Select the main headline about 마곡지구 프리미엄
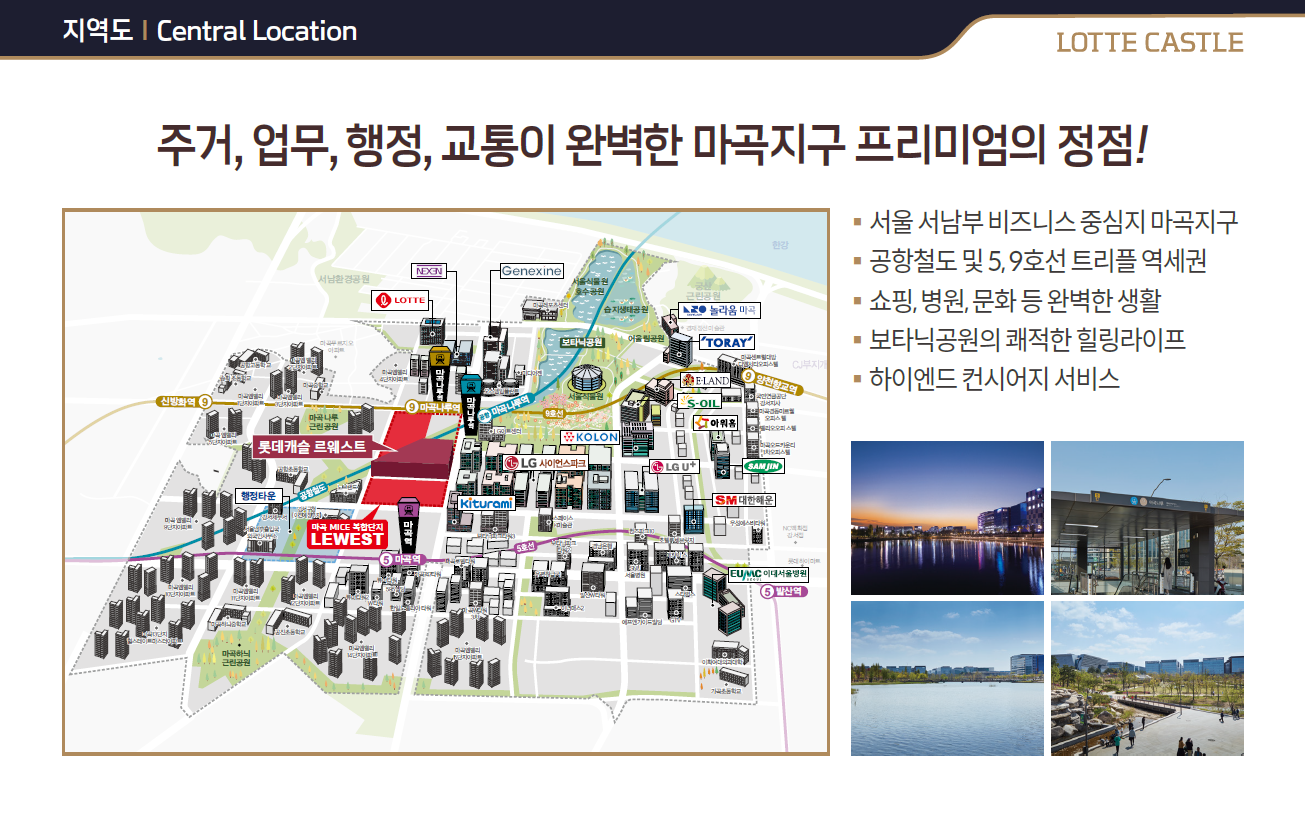The height and width of the screenshot is (819, 1305). 652,147
